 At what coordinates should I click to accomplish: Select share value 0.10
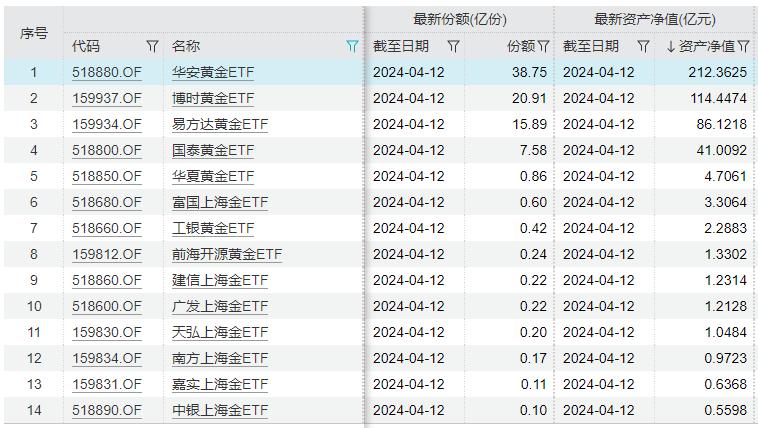tap(533, 411)
